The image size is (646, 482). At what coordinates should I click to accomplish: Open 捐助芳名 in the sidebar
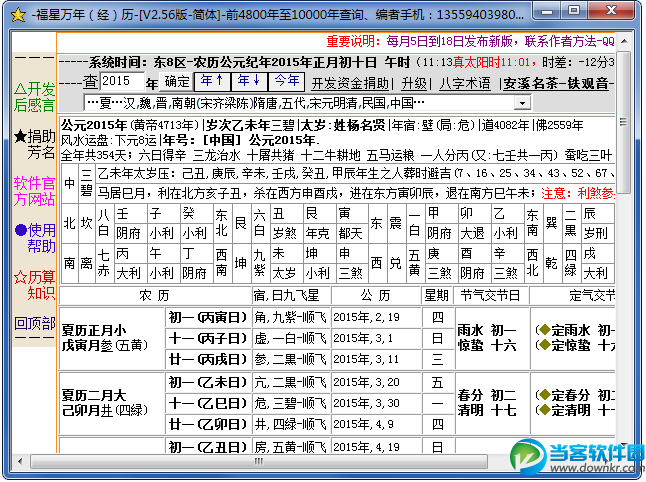click(34, 144)
